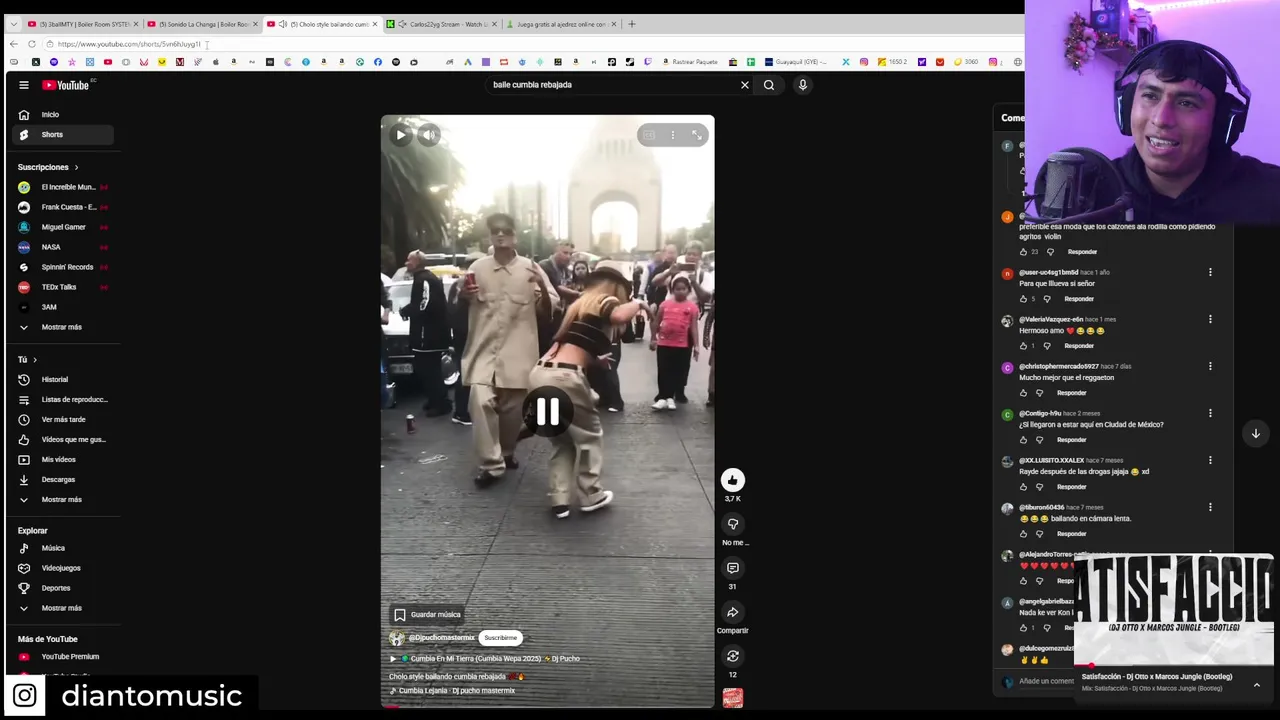Expand Mostrar más under Deportes

coord(62,608)
